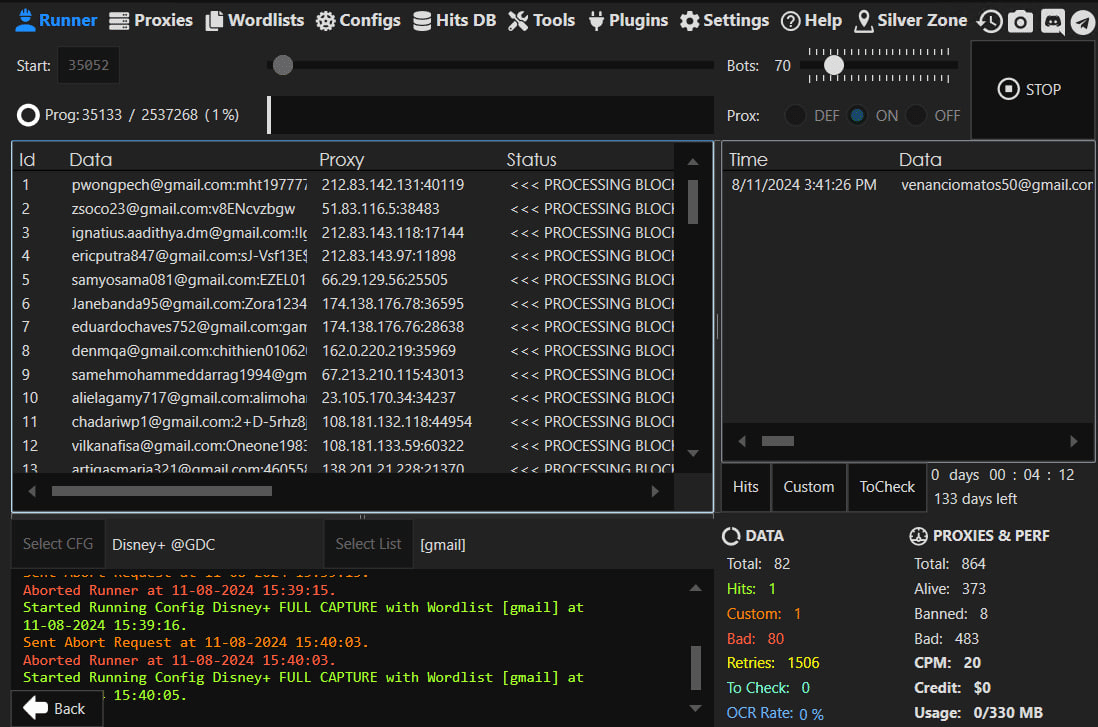Select the OFF proxy mode radio button
The image size is (1098, 727).
pyautogui.click(x=916, y=115)
